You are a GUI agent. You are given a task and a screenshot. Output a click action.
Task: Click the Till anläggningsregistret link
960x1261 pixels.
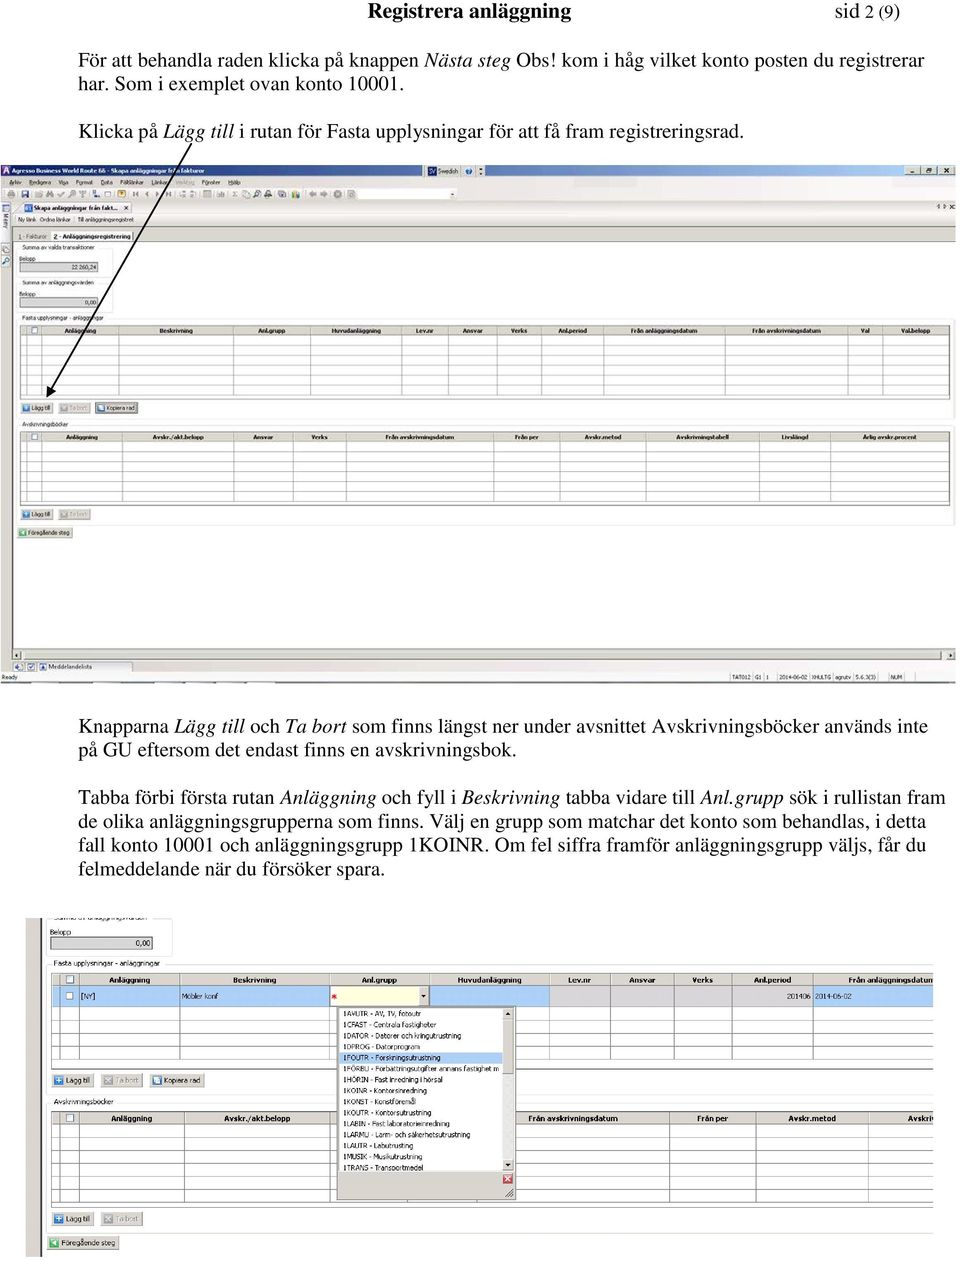(105, 219)
